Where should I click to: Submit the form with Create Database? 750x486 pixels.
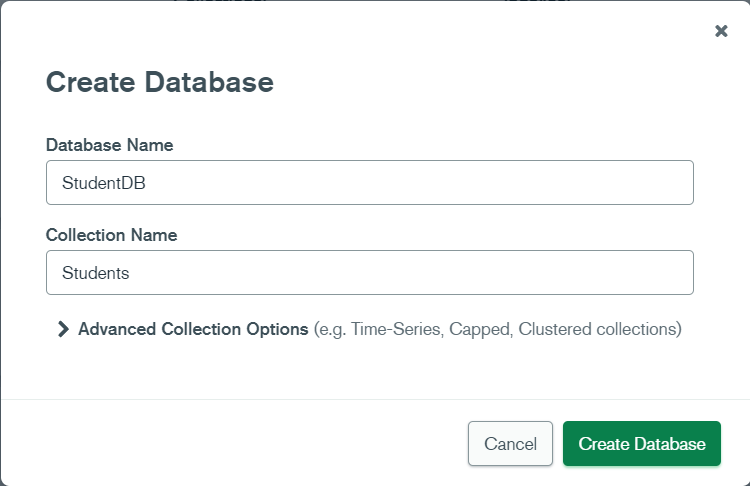tap(641, 444)
